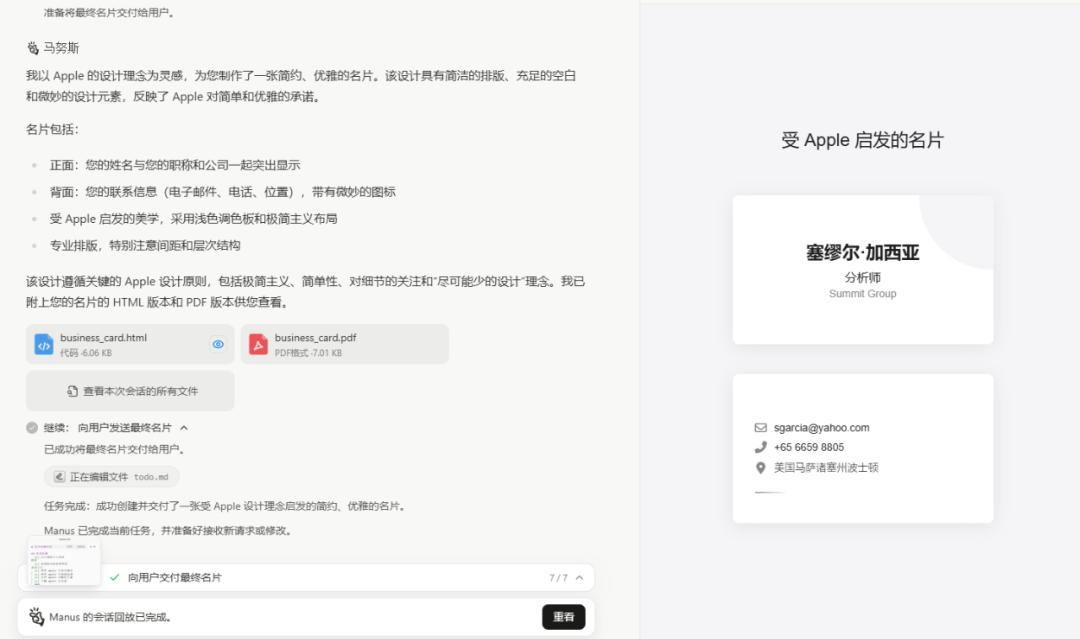Open the 正在编辑文件 todo.md chip
The width and height of the screenshot is (1080, 639).
click(x=111, y=477)
